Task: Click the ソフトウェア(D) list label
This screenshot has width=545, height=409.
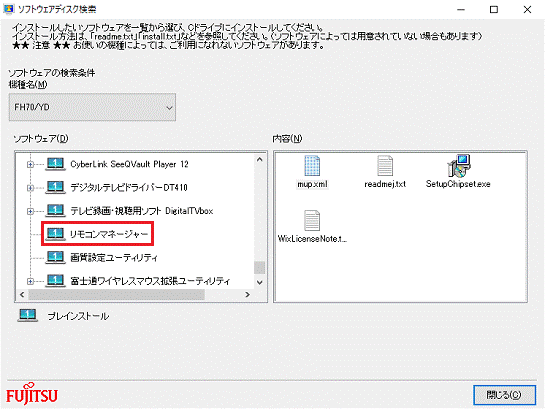Action: (41, 139)
